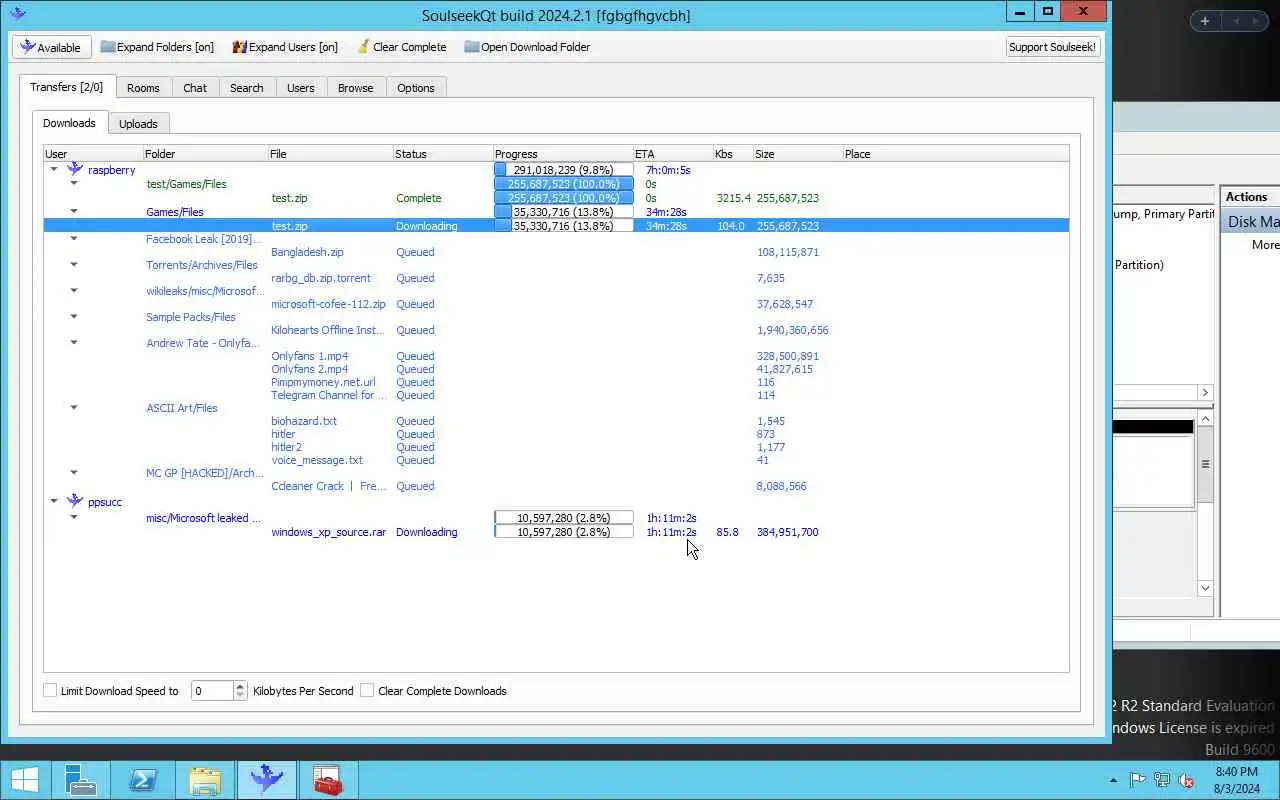Open Server Manager from taskbar
Viewport: 1280px width, 800px height.
(80, 780)
